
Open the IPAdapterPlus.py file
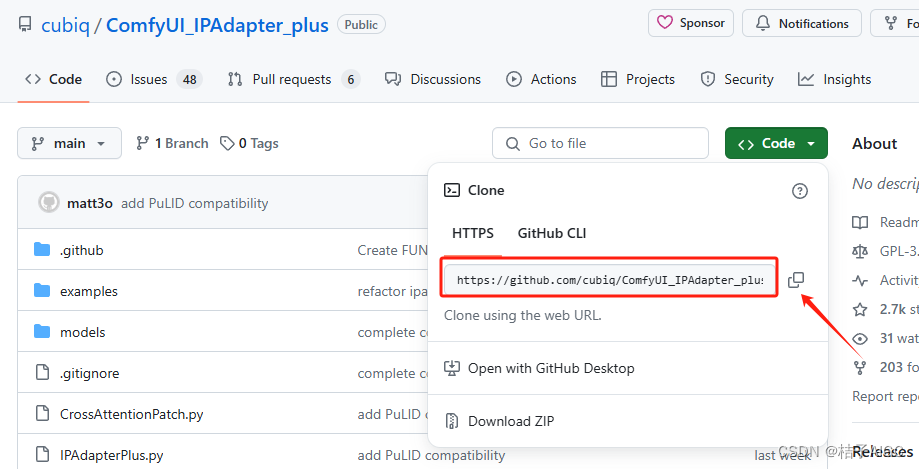coord(111,456)
